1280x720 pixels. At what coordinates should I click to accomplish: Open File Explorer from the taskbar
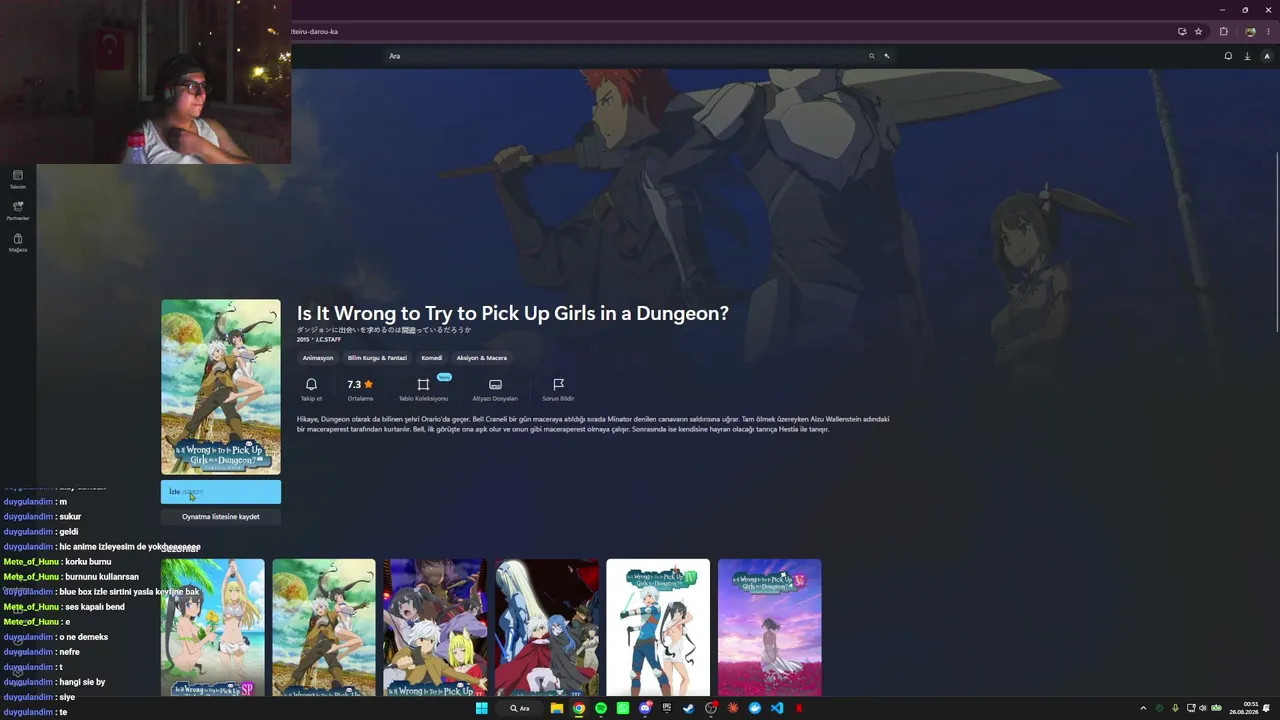coord(557,708)
